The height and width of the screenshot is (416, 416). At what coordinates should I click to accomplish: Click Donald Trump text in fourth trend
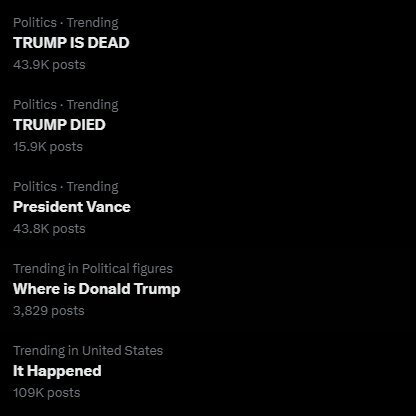pyautogui.click(x=129, y=289)
